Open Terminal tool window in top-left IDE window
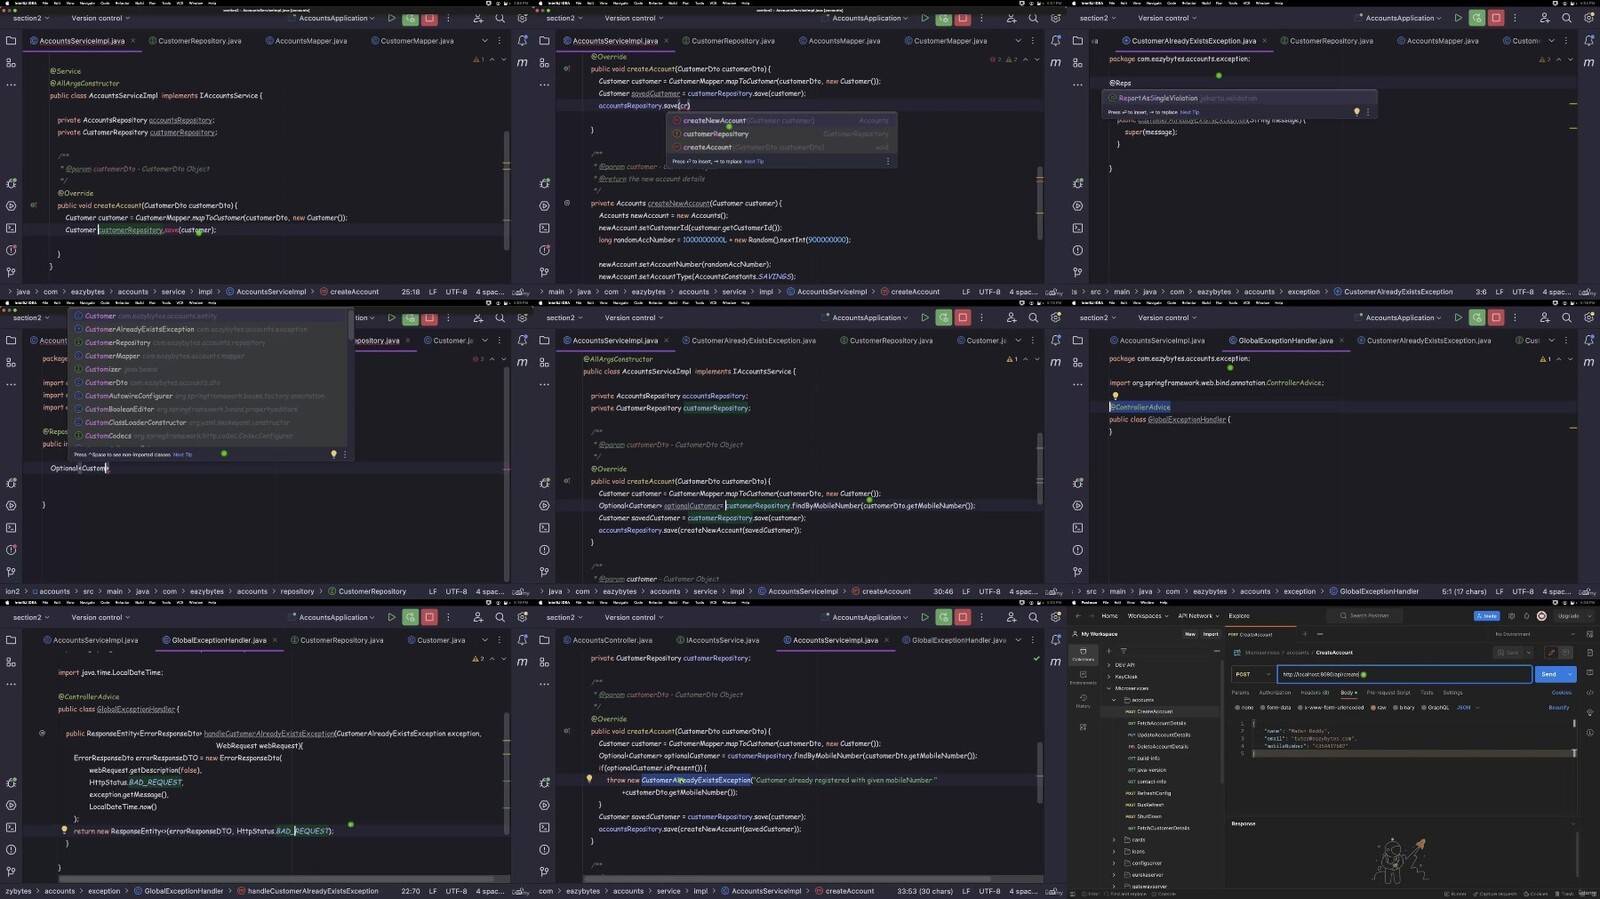 pyautogui.click(x=11, y=228)
